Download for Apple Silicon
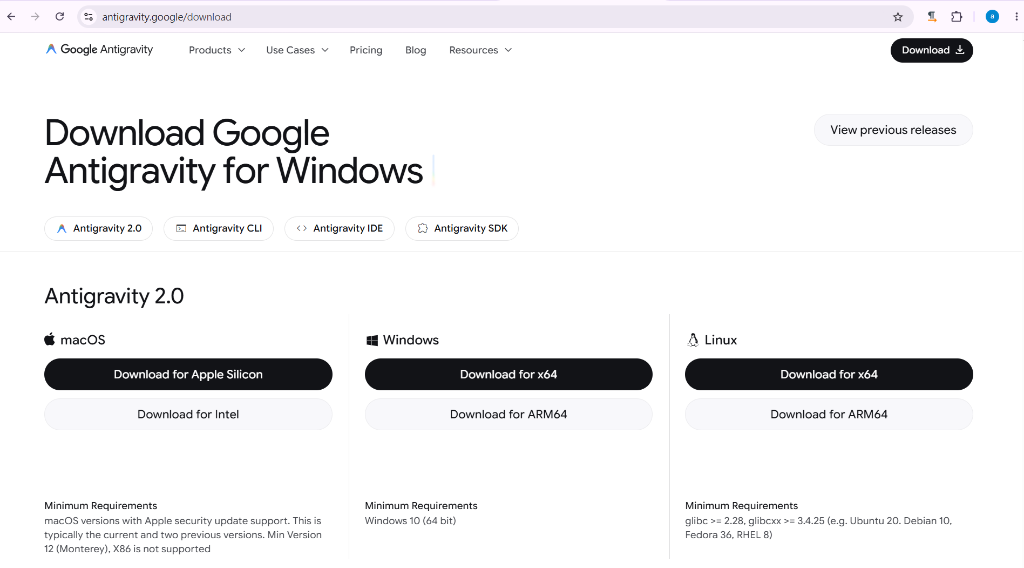Viewport: 1024px width, 568px height. (x=188, y=374)
